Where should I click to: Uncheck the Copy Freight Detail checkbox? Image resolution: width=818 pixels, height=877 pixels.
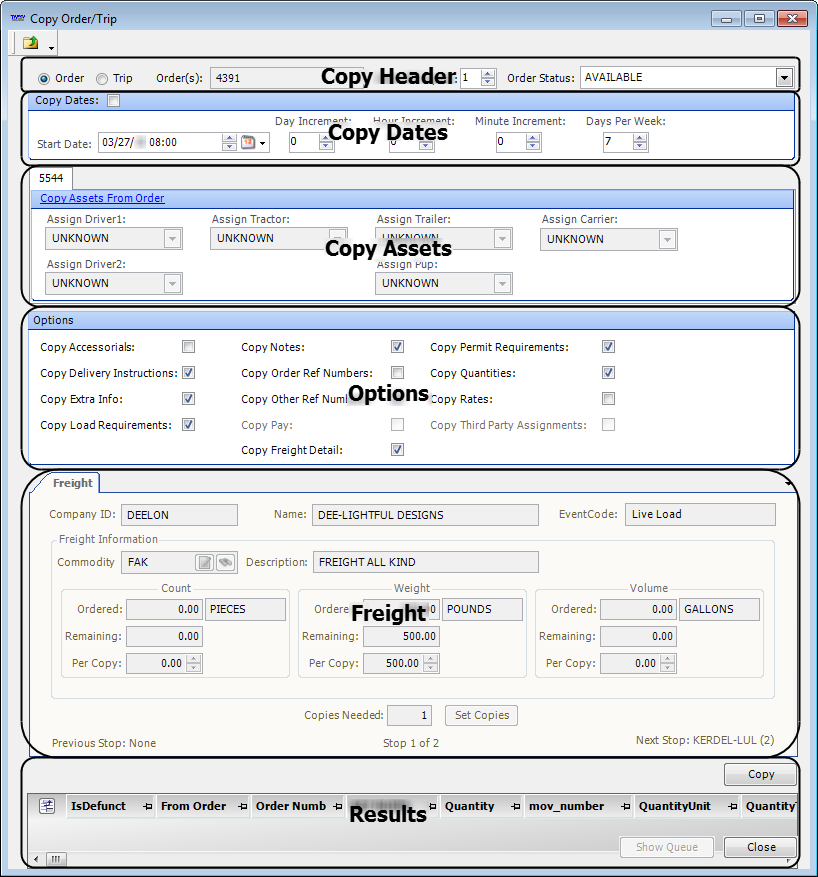pyautogui.click(x=398, y=450)
